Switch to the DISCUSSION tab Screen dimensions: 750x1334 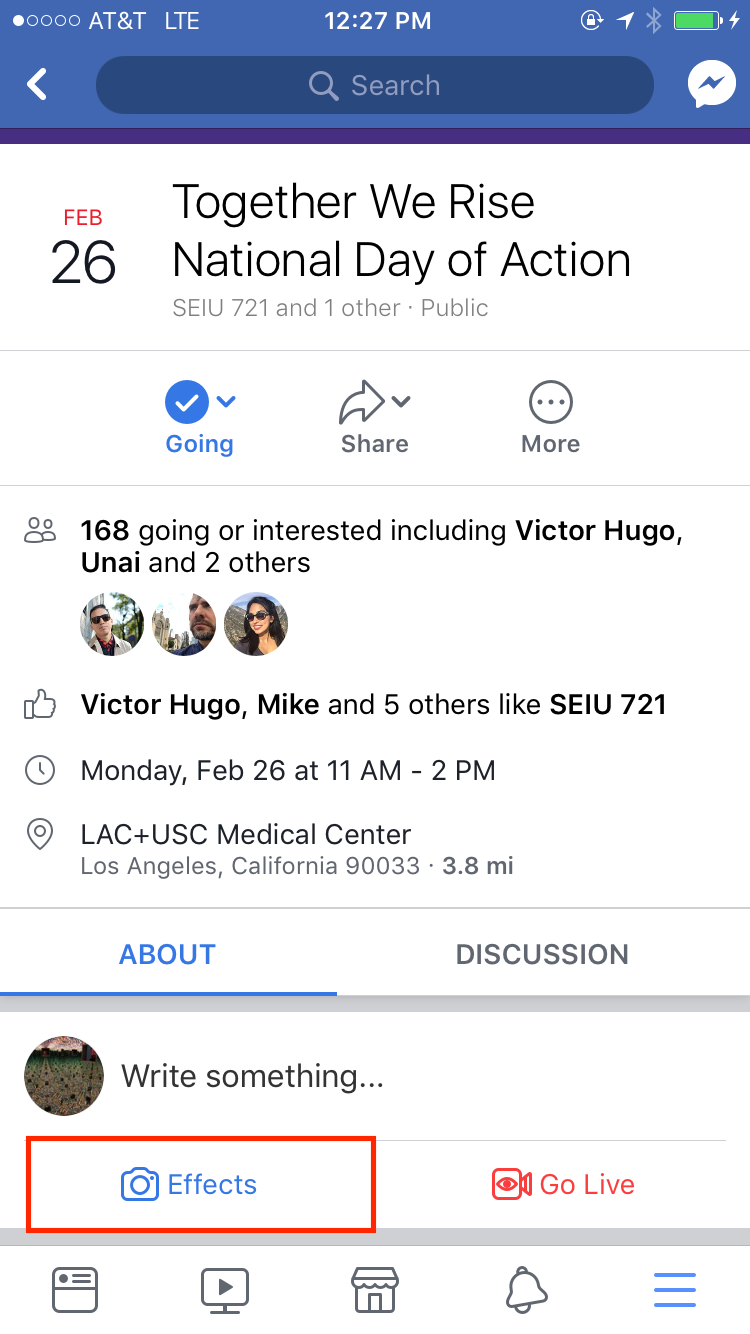[542, 954]
